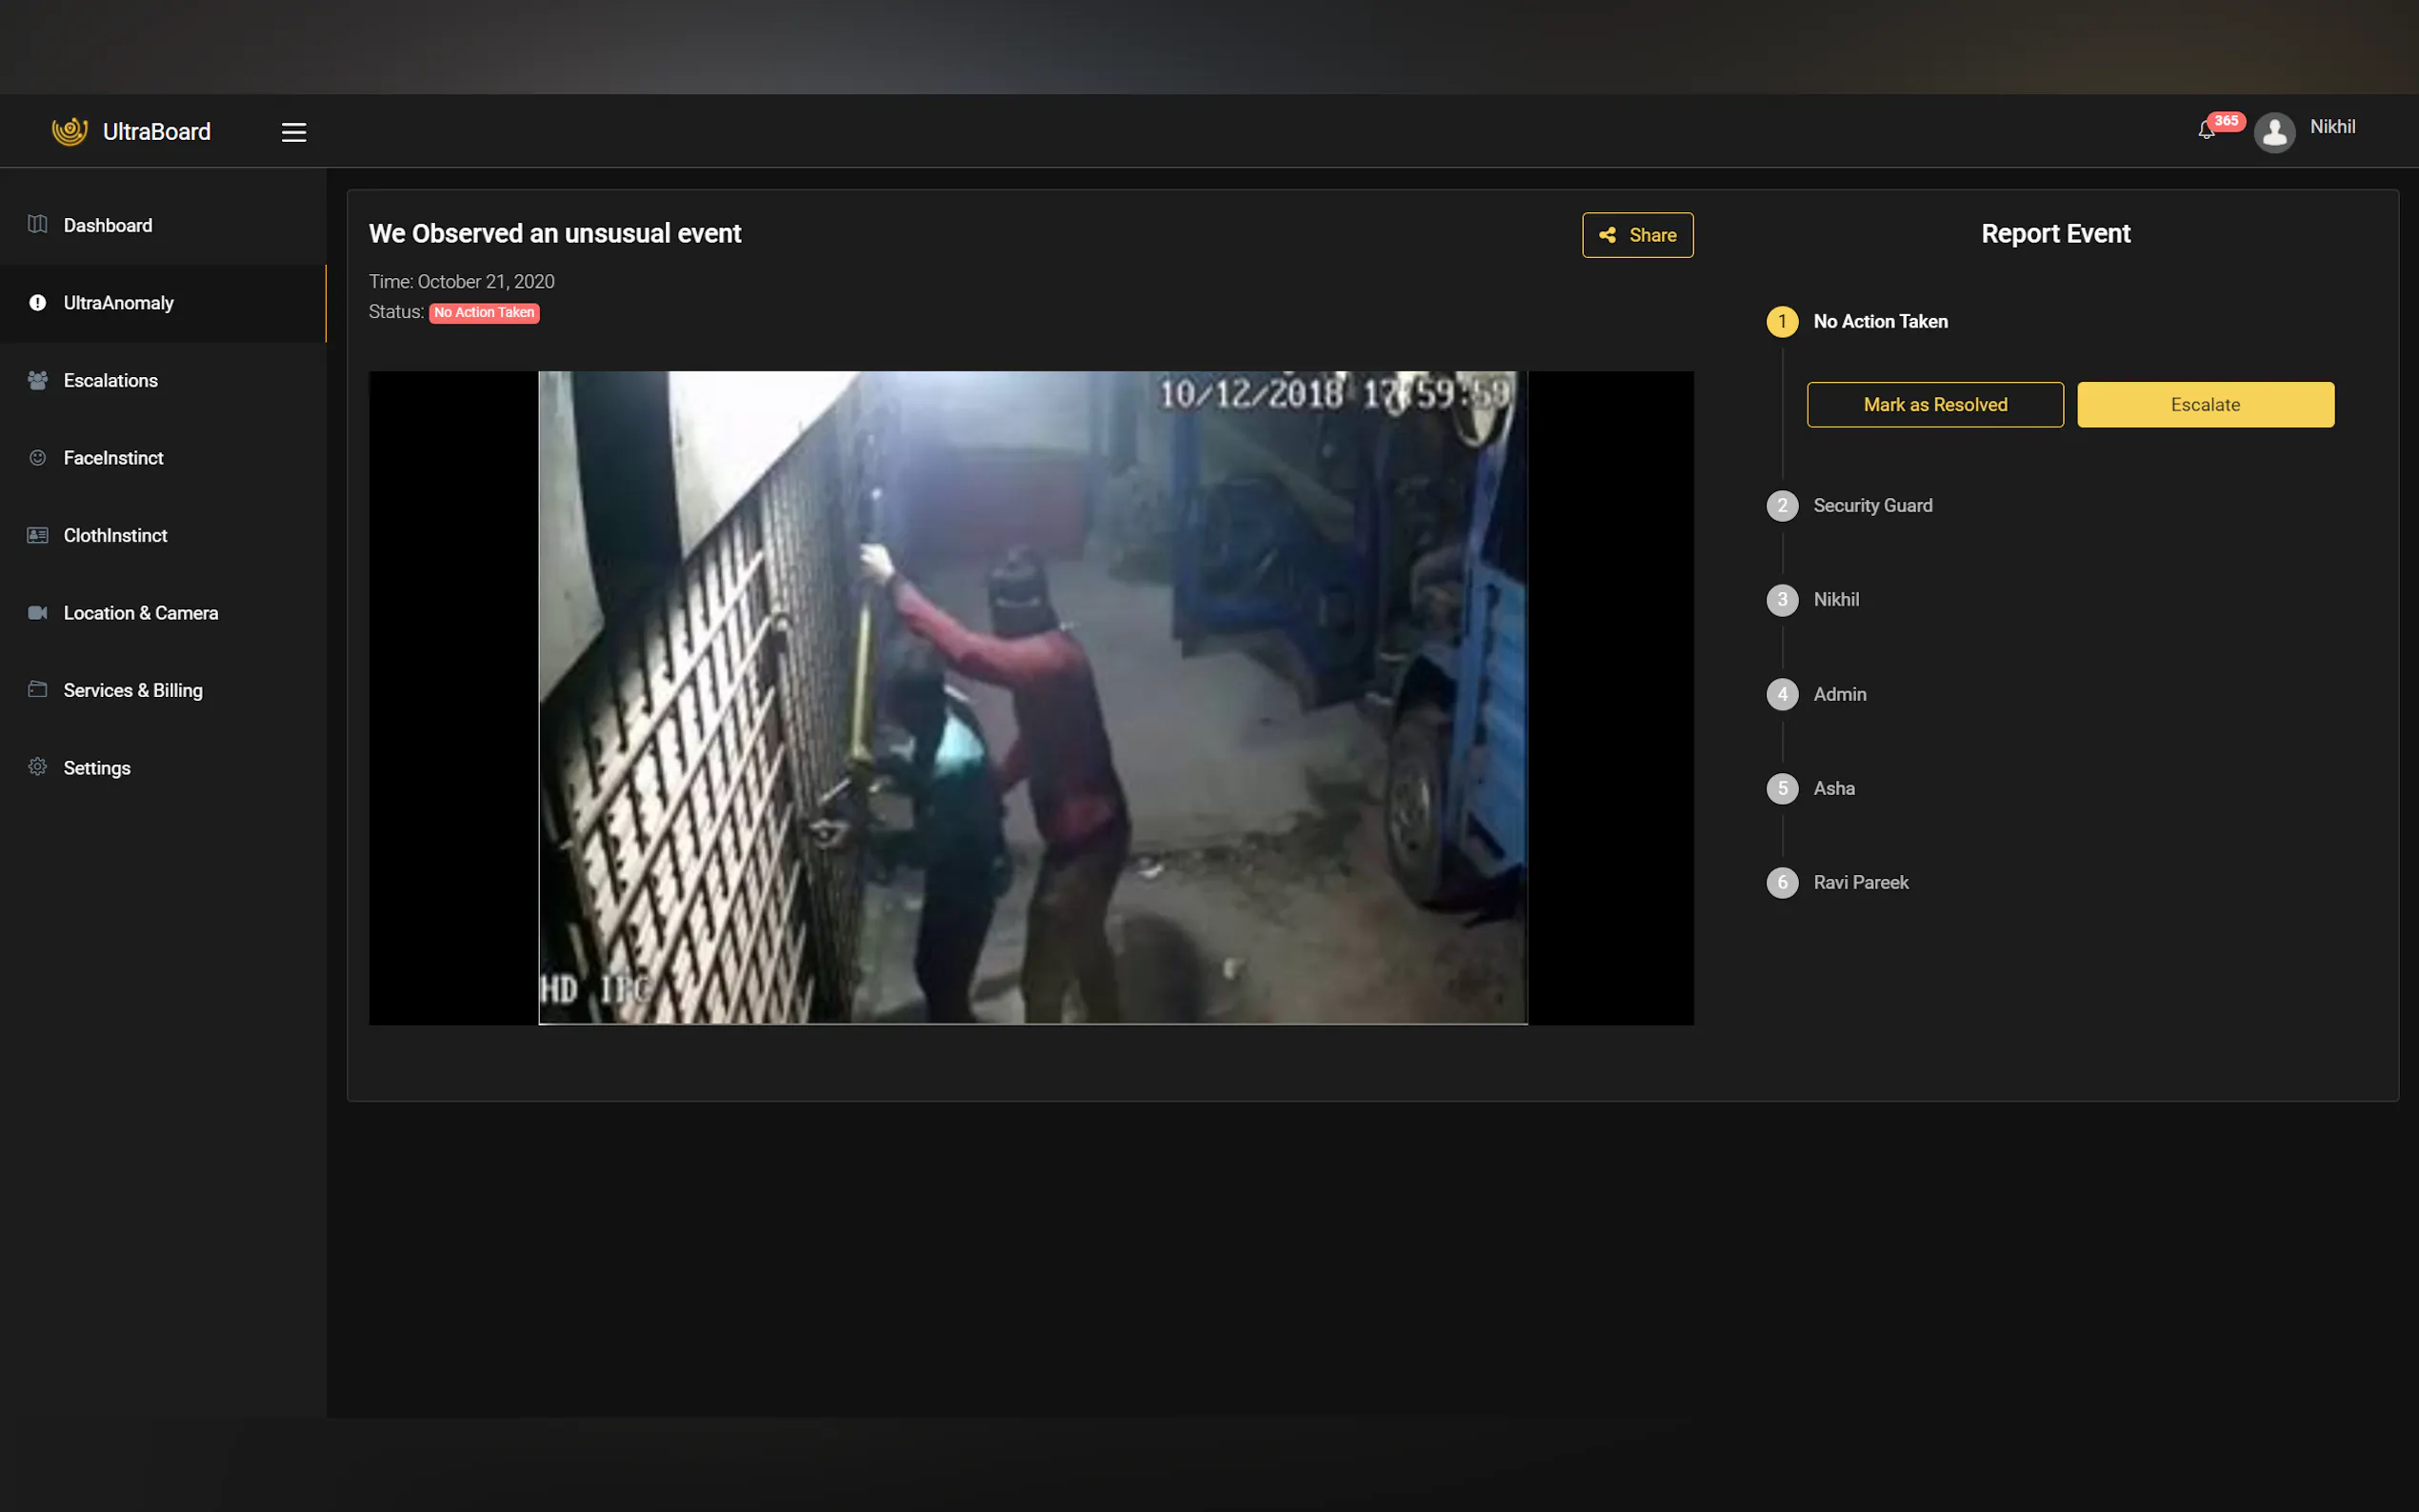Click Mark as Resolved button
The width and height of the screenshot is (2419, 1512).
point(1934,404)
